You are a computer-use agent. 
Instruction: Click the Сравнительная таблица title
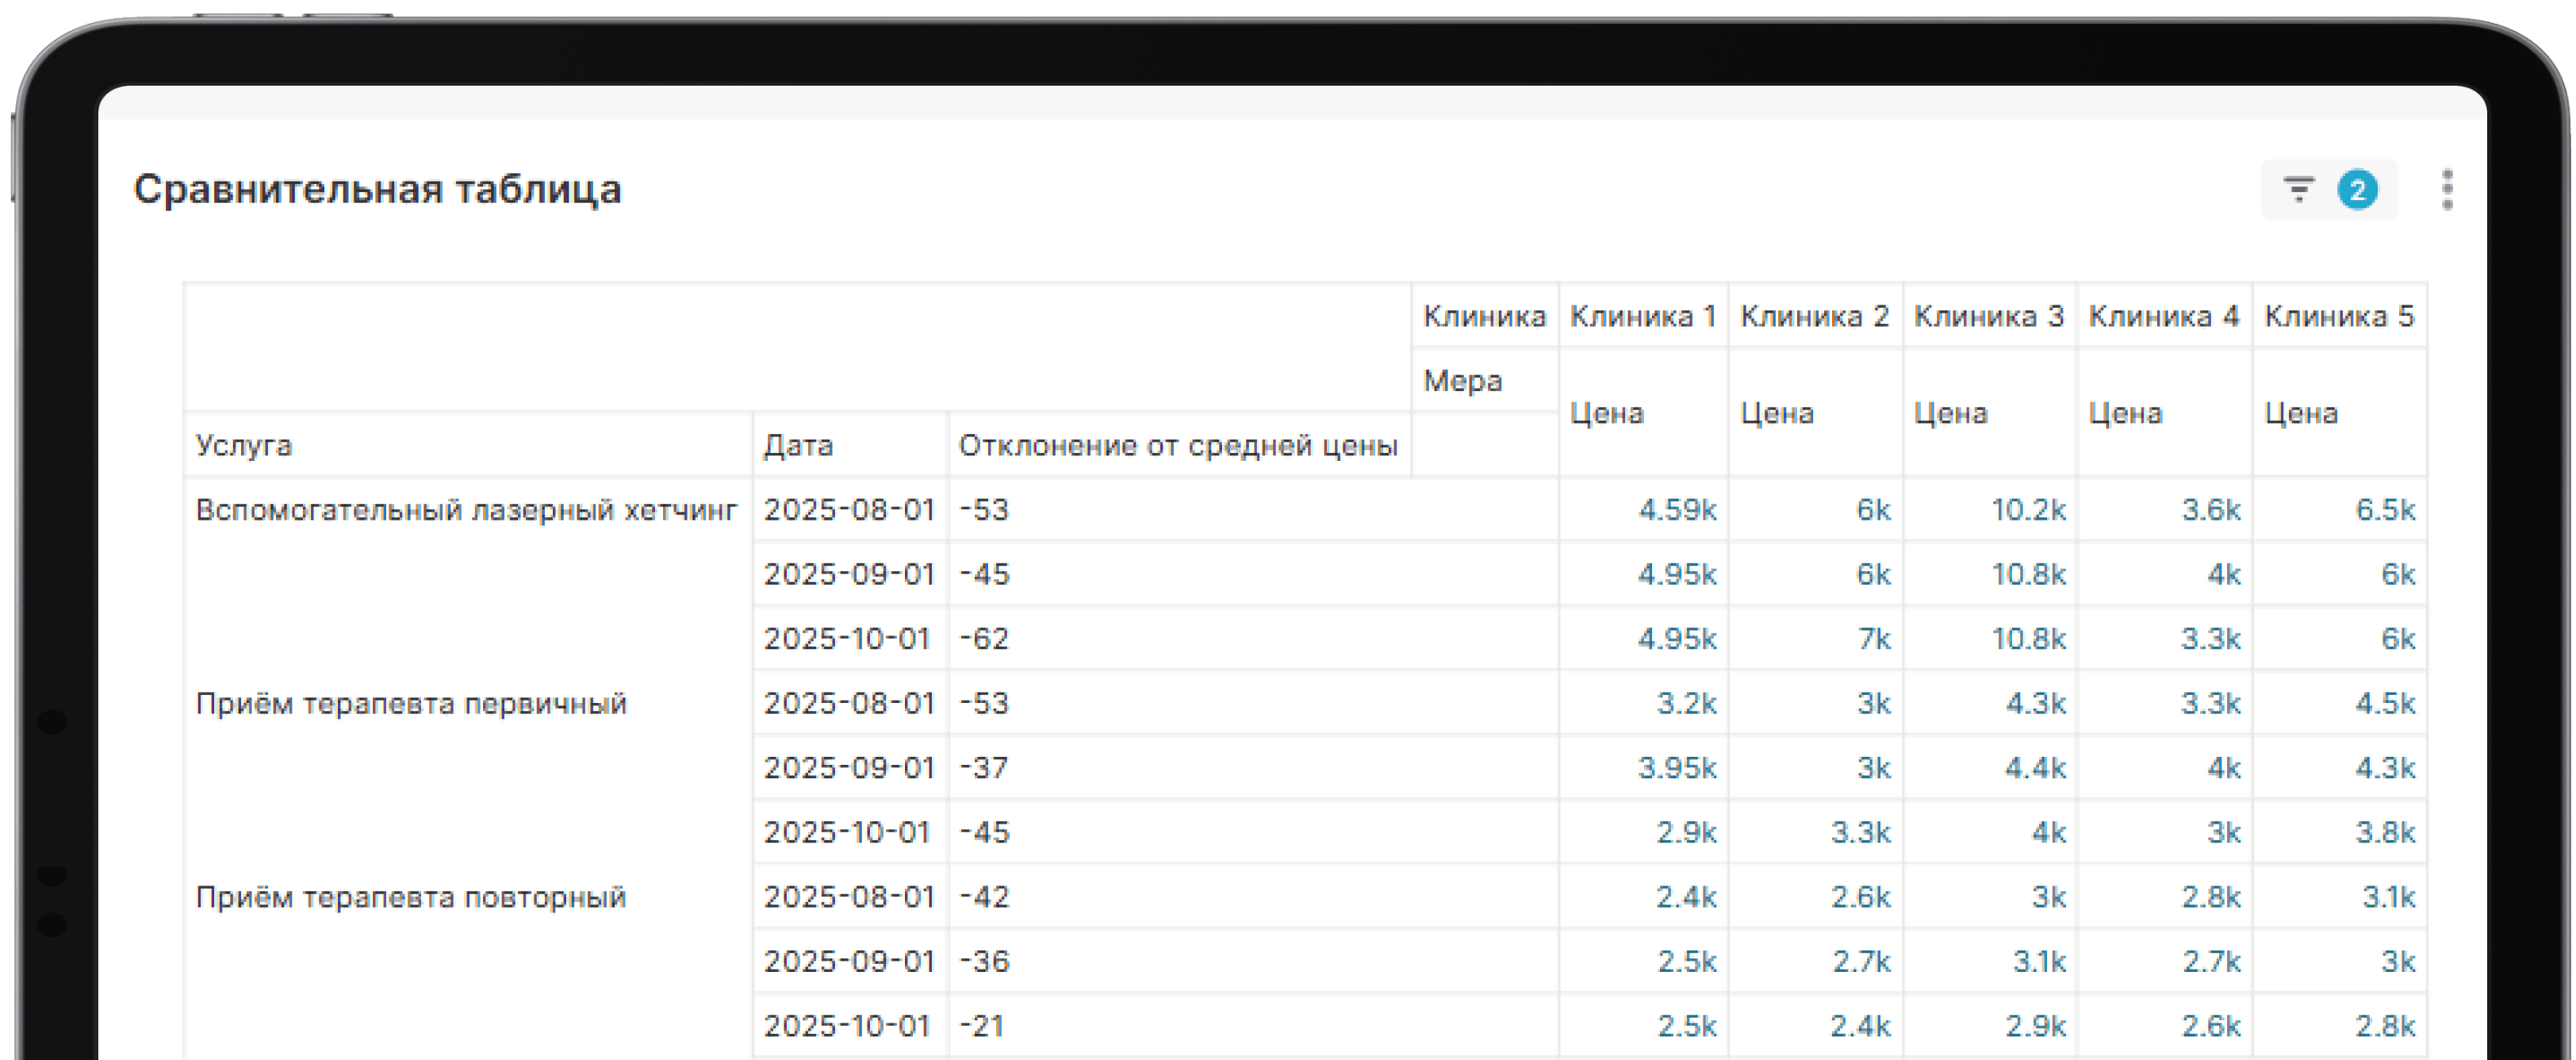coord(377,189)
